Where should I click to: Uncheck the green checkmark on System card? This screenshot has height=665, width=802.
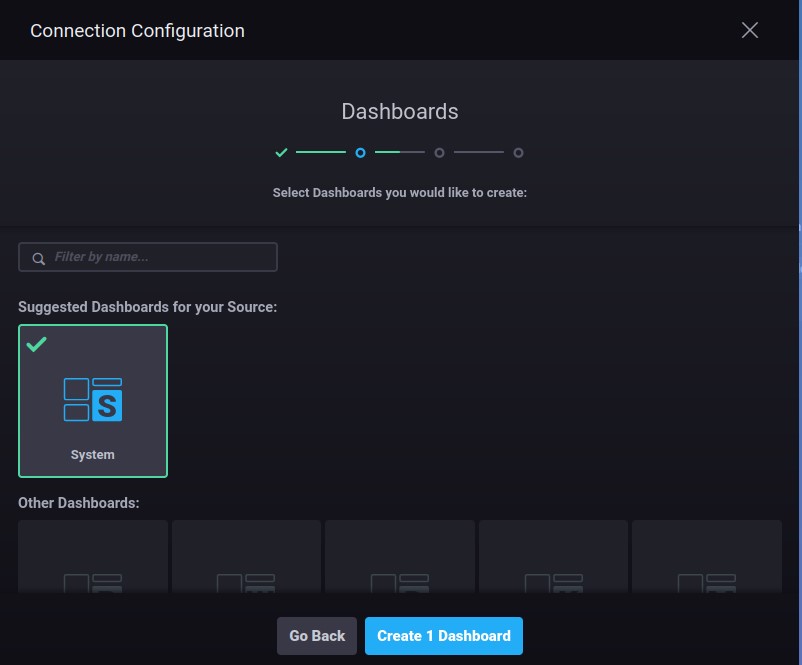tap(36, 344)
